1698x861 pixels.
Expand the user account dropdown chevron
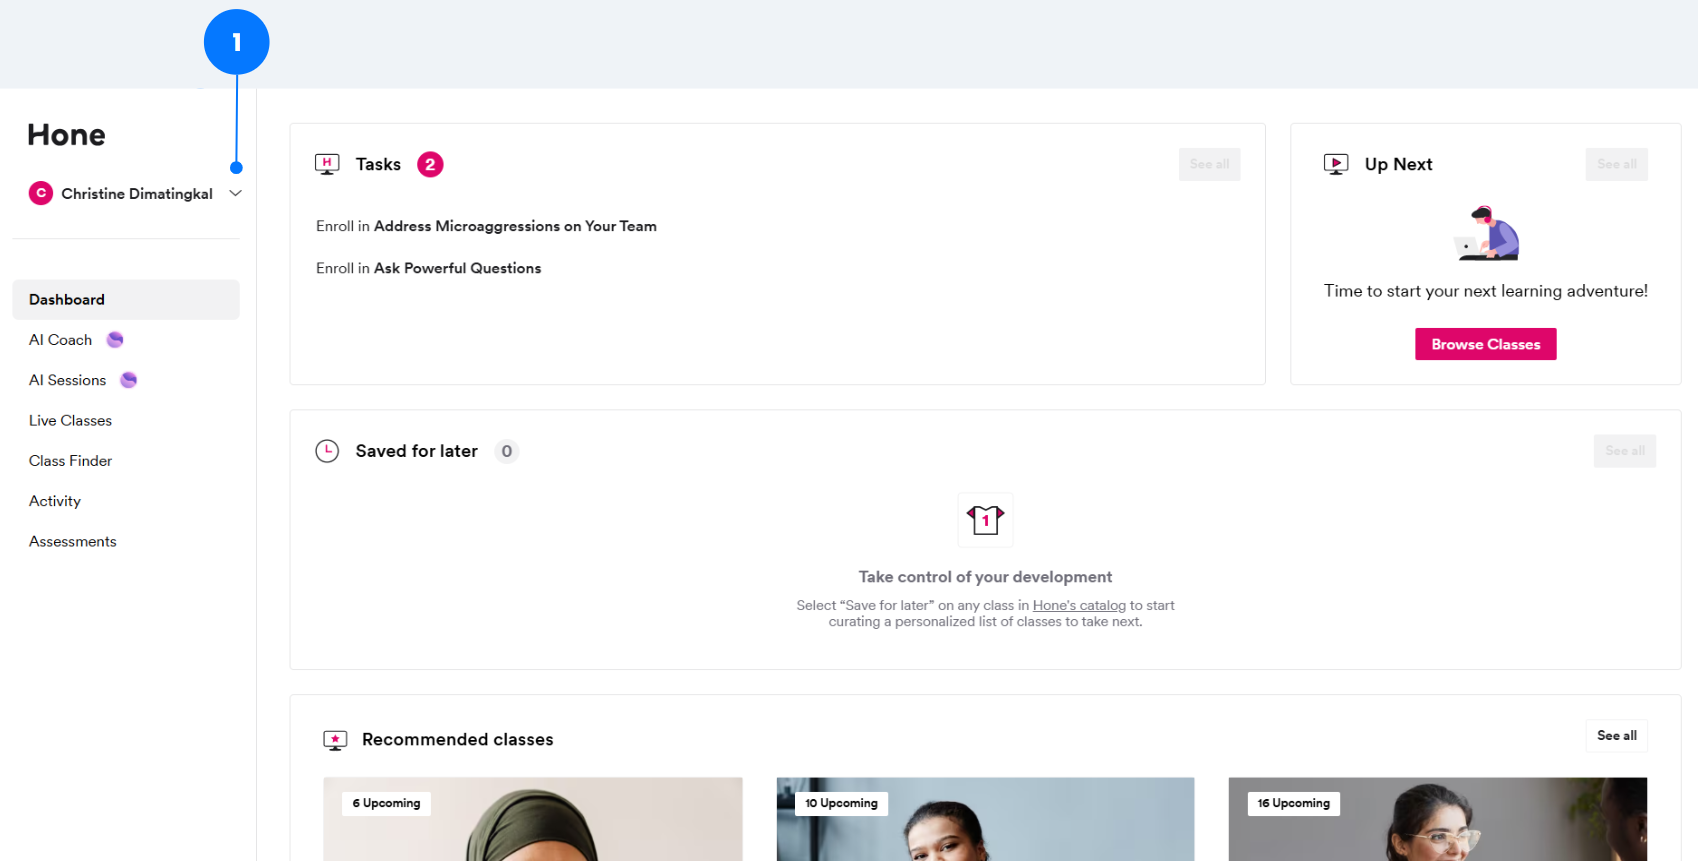[236, 193]
